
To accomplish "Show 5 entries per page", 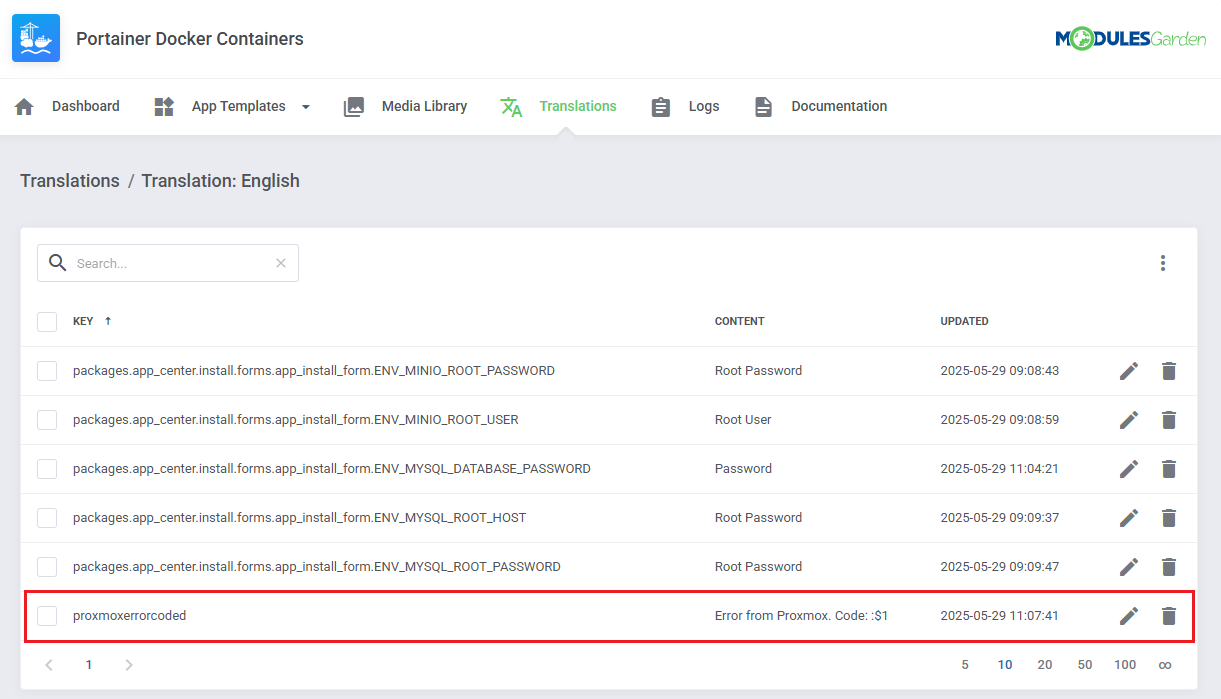I will [x=965, y=665].
